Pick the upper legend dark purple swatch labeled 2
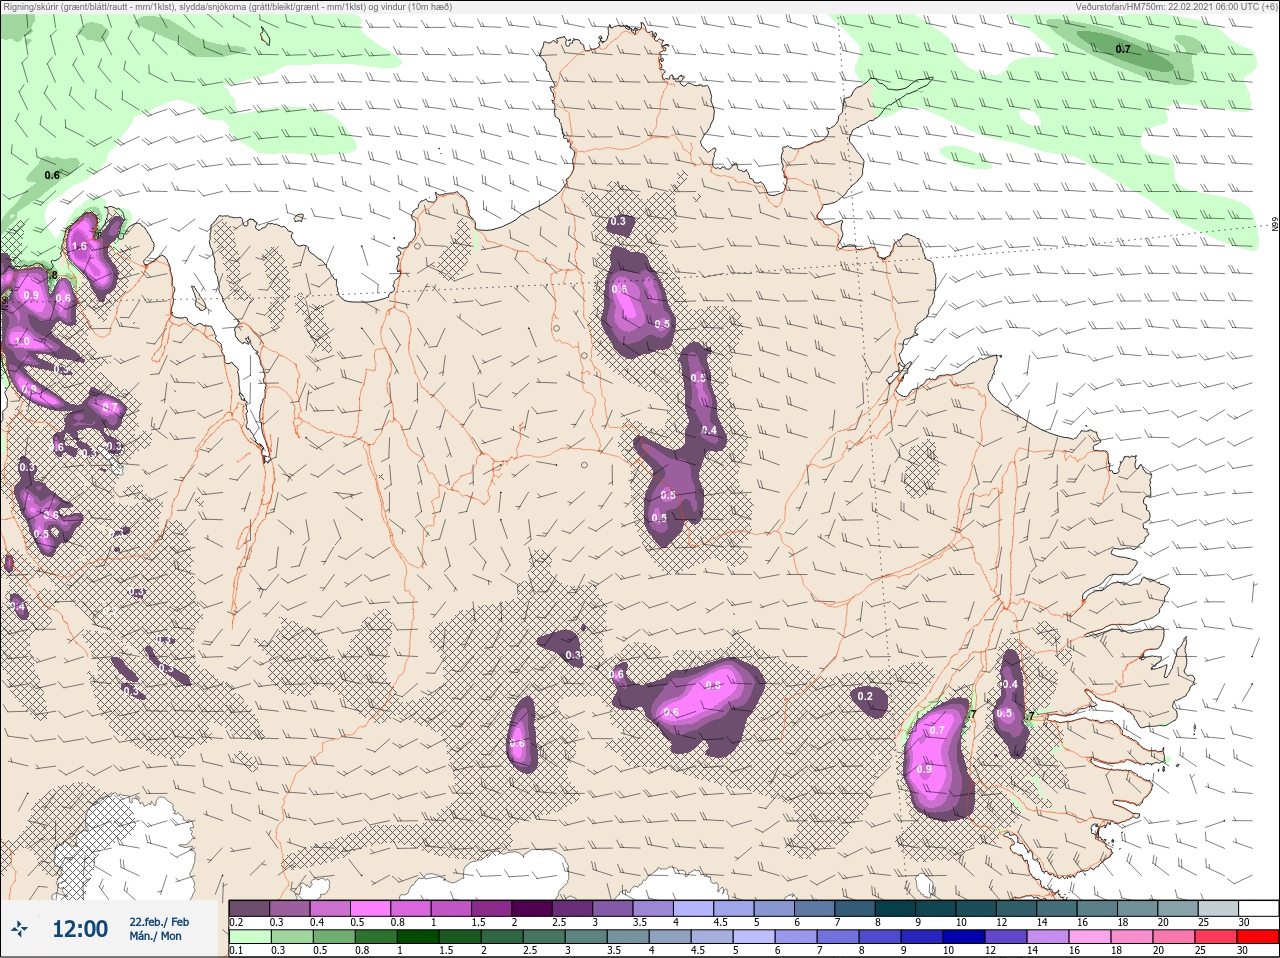 pyautogui.click(x=531, y=908)
